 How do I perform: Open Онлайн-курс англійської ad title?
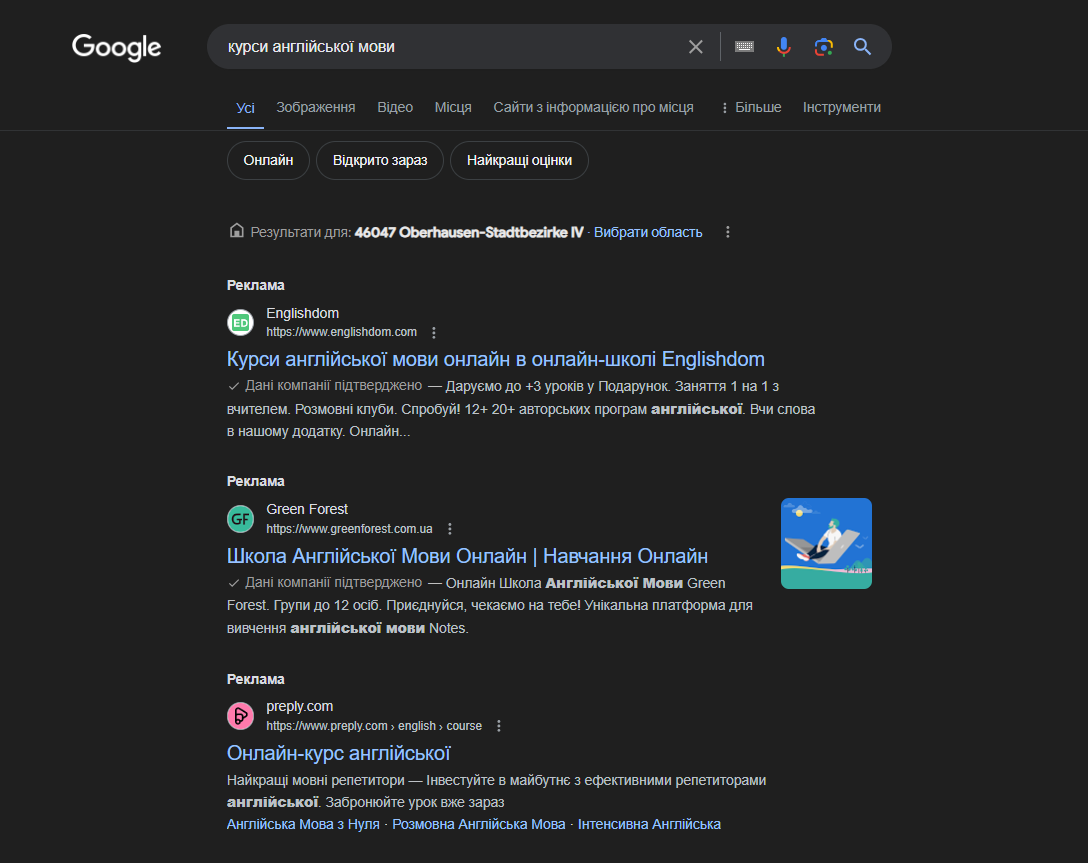click(x=339, y=753)
